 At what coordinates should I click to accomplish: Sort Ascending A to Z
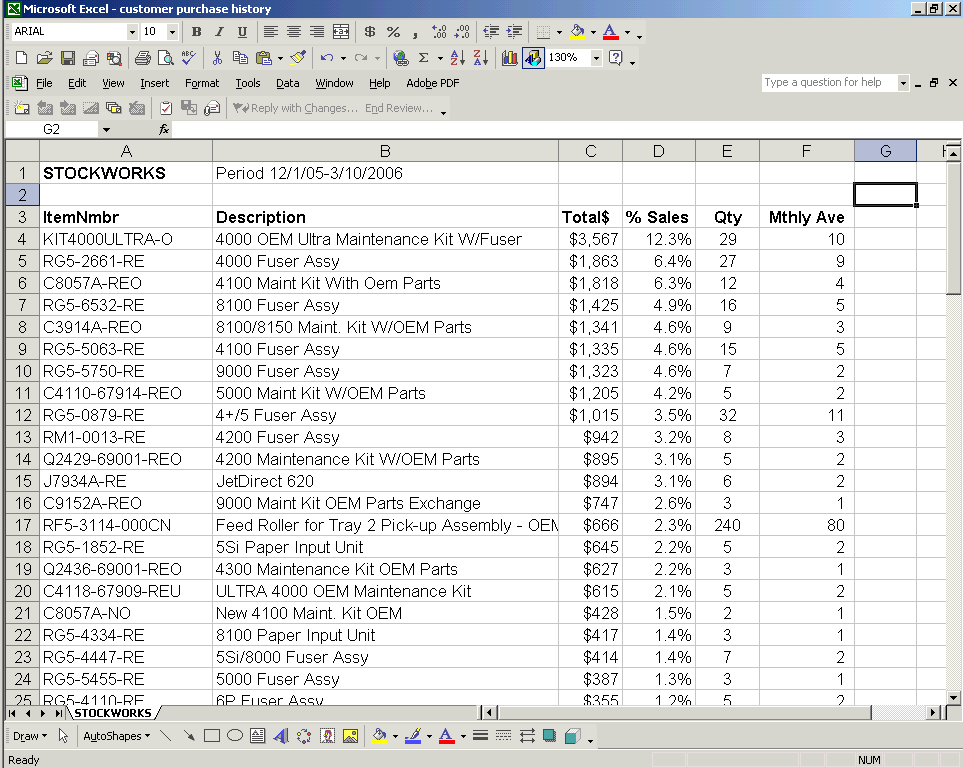(458, 58)
